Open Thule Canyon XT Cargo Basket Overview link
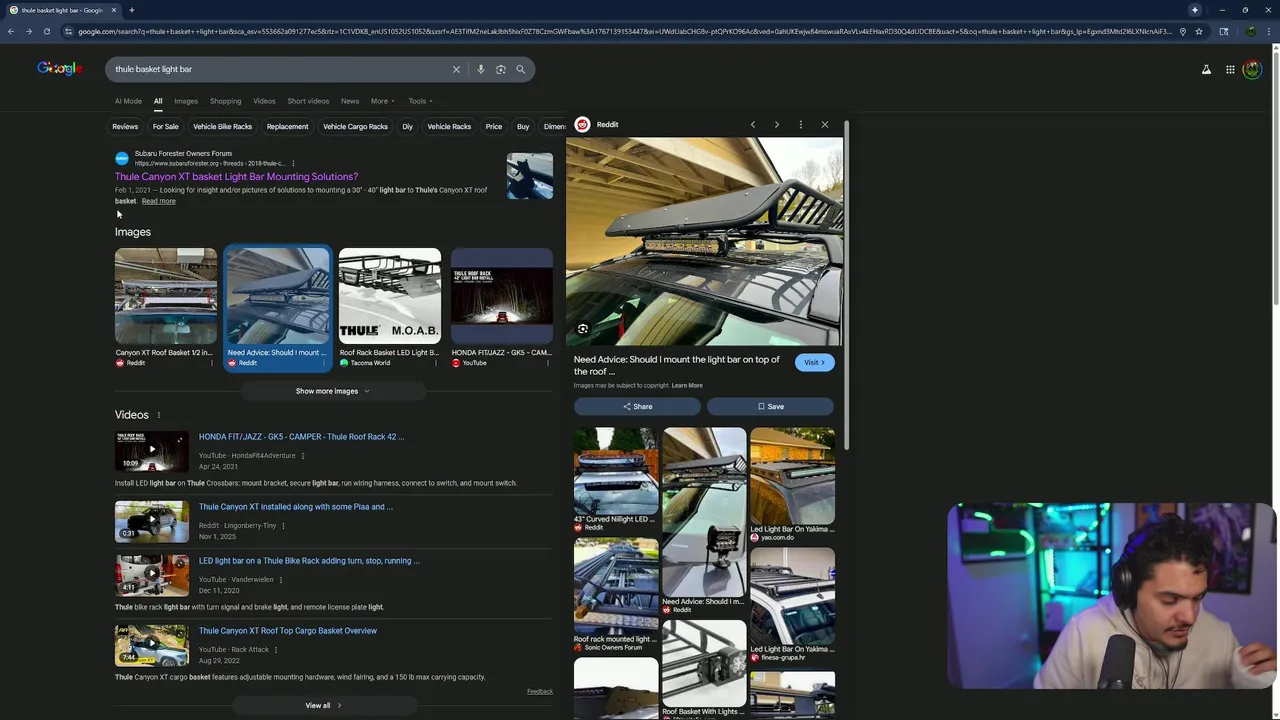This screenshot has height=720, width=1280. coord(288,631)
